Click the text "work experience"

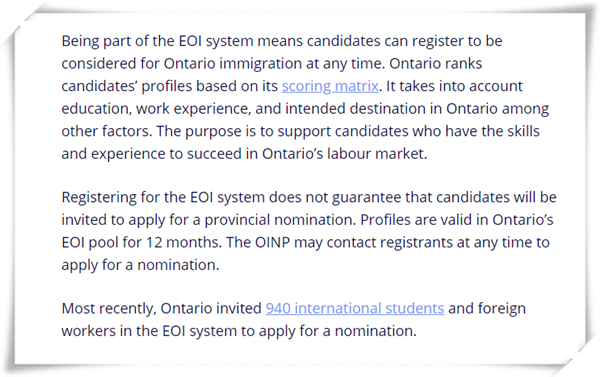[193, 109]
